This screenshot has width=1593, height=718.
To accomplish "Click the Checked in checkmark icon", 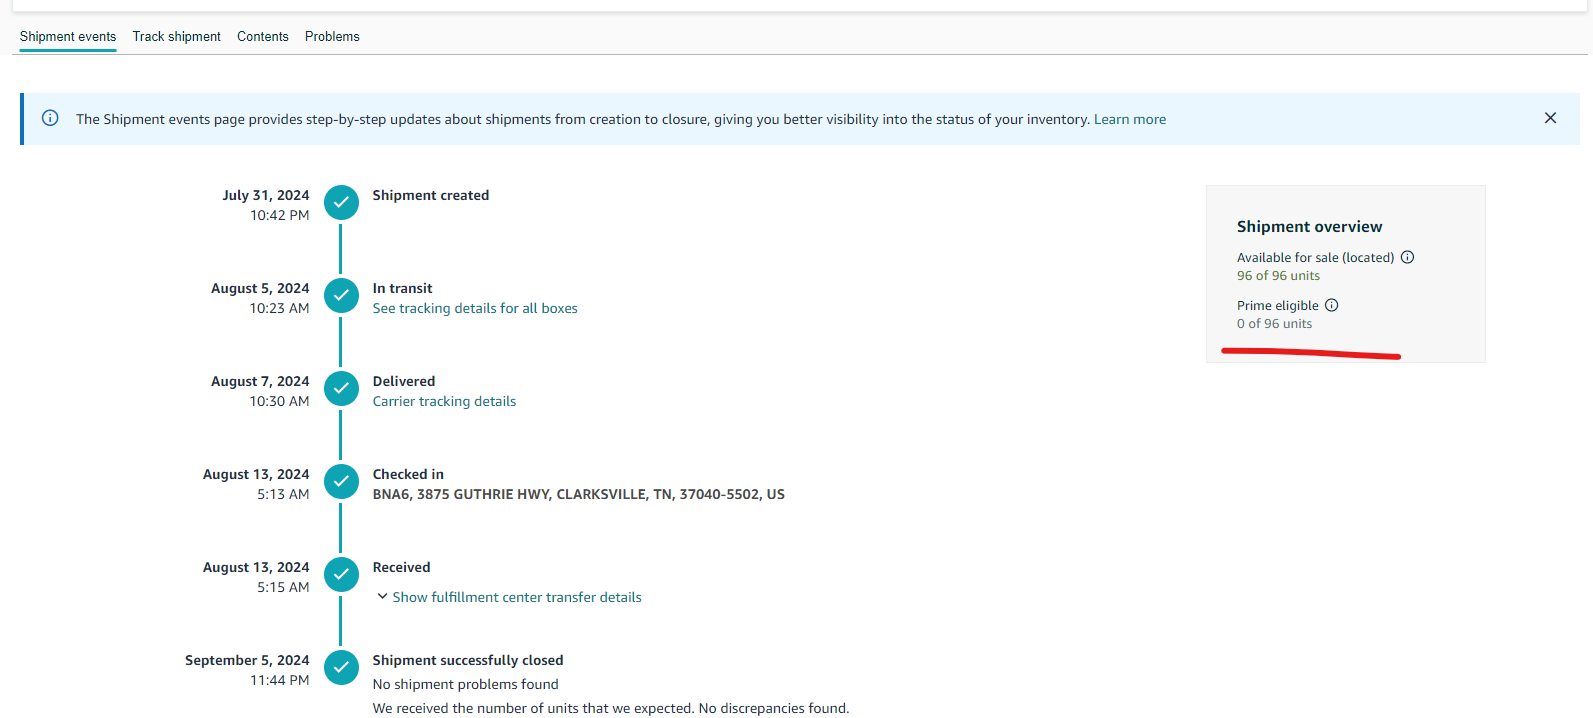I will click(341, 481).
